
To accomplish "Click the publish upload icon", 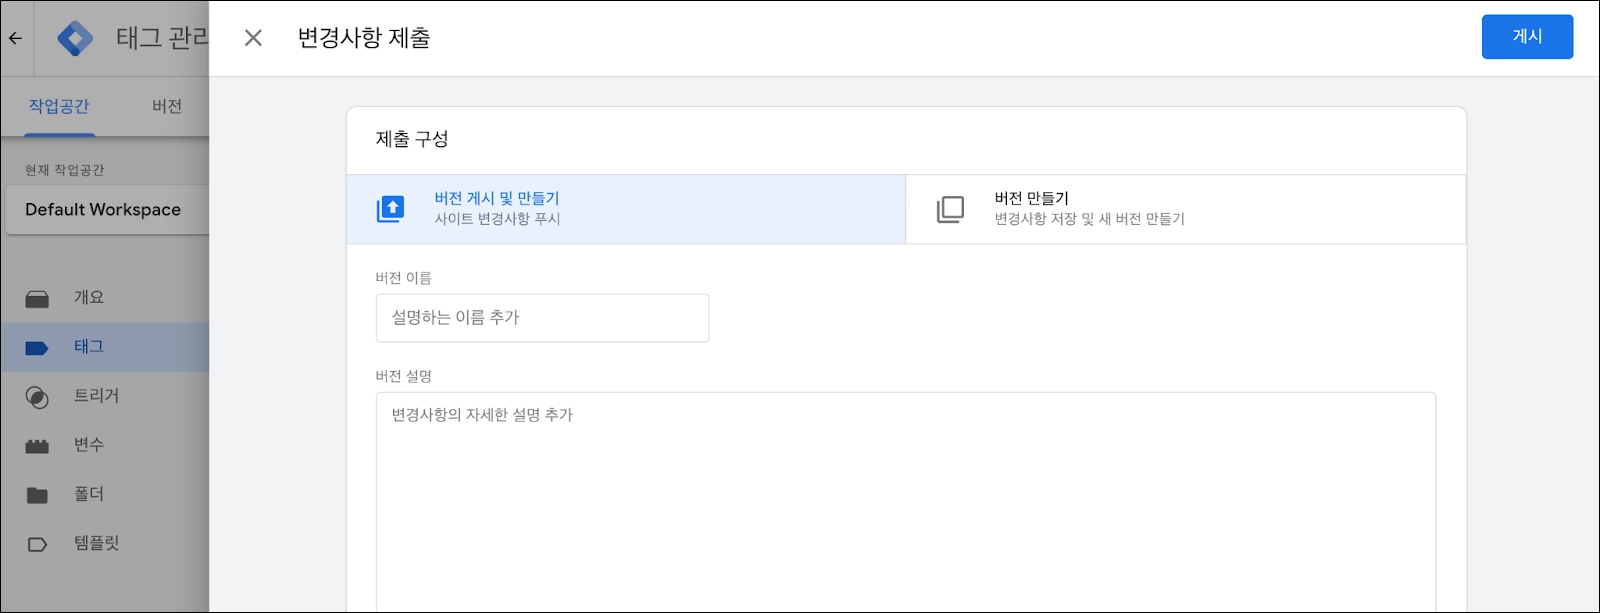I will pyautogui.click(x=390, y=209).
